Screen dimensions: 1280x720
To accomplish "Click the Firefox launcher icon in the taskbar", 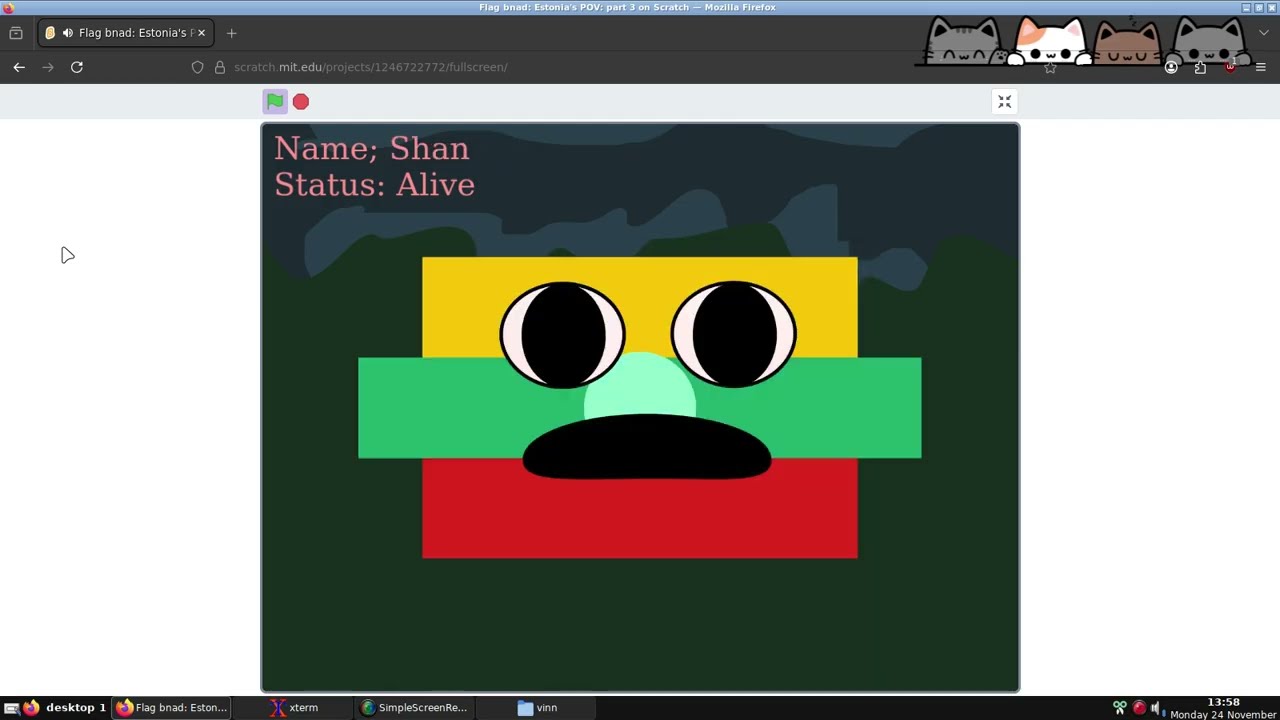I will (31, 707).
